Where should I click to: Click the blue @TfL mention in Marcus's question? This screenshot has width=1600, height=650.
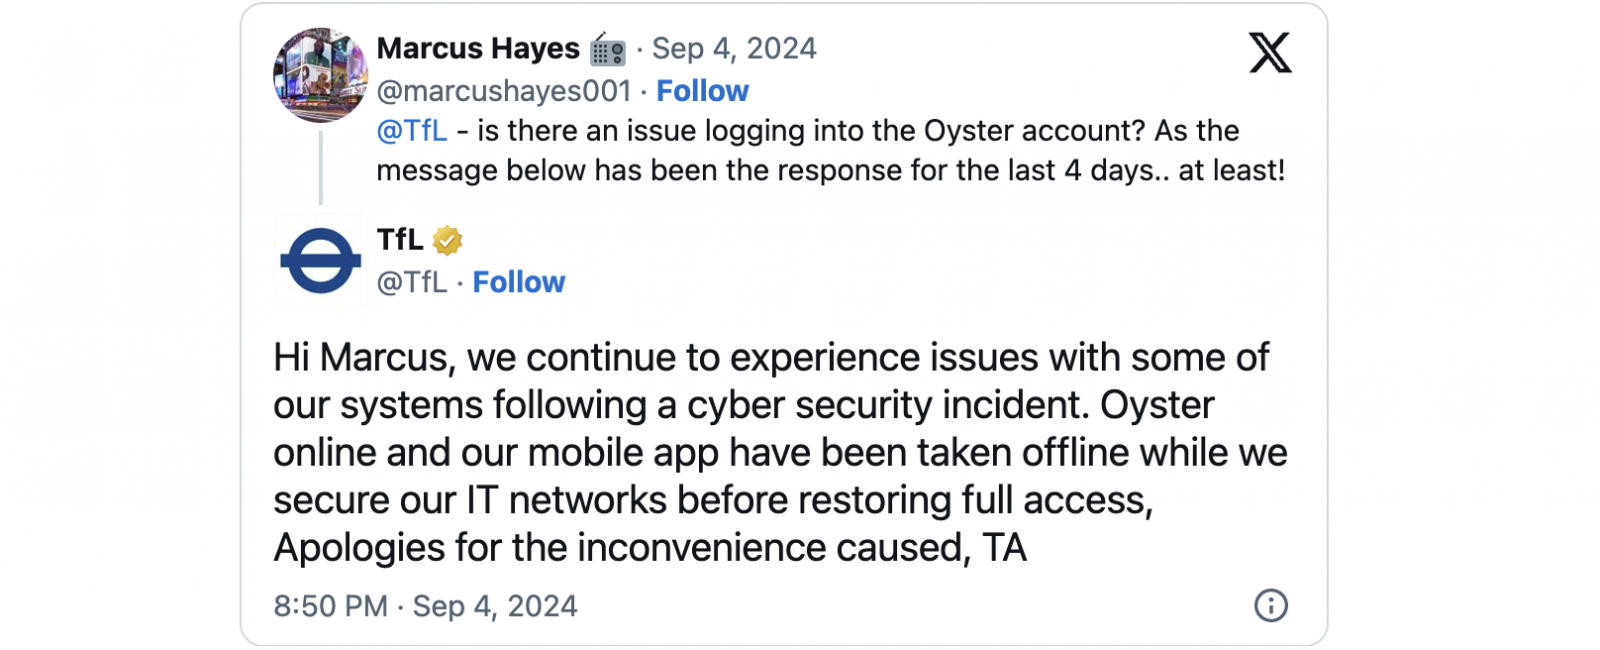(411, 131)
